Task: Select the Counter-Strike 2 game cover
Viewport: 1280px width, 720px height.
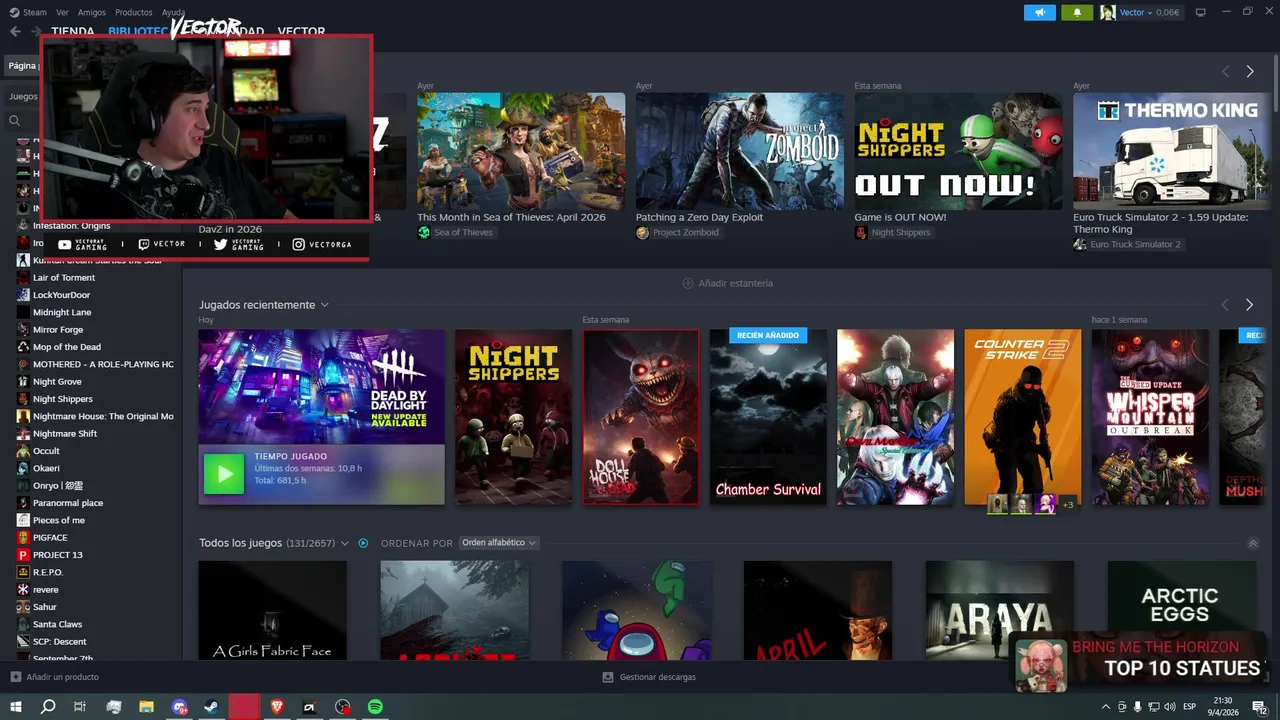Action: [x=1022, y=417]
